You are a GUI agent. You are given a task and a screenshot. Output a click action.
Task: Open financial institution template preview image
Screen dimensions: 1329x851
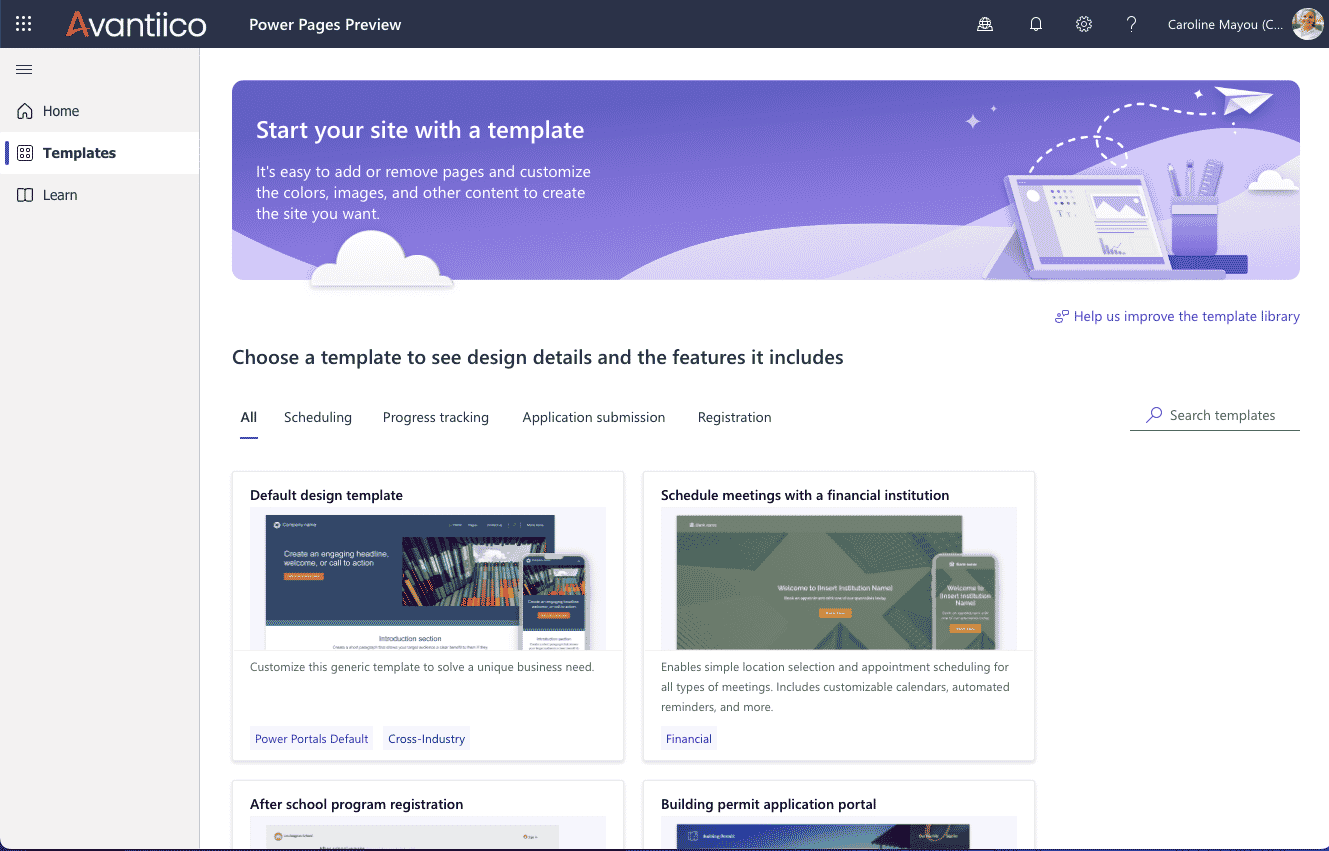[839, 579]
